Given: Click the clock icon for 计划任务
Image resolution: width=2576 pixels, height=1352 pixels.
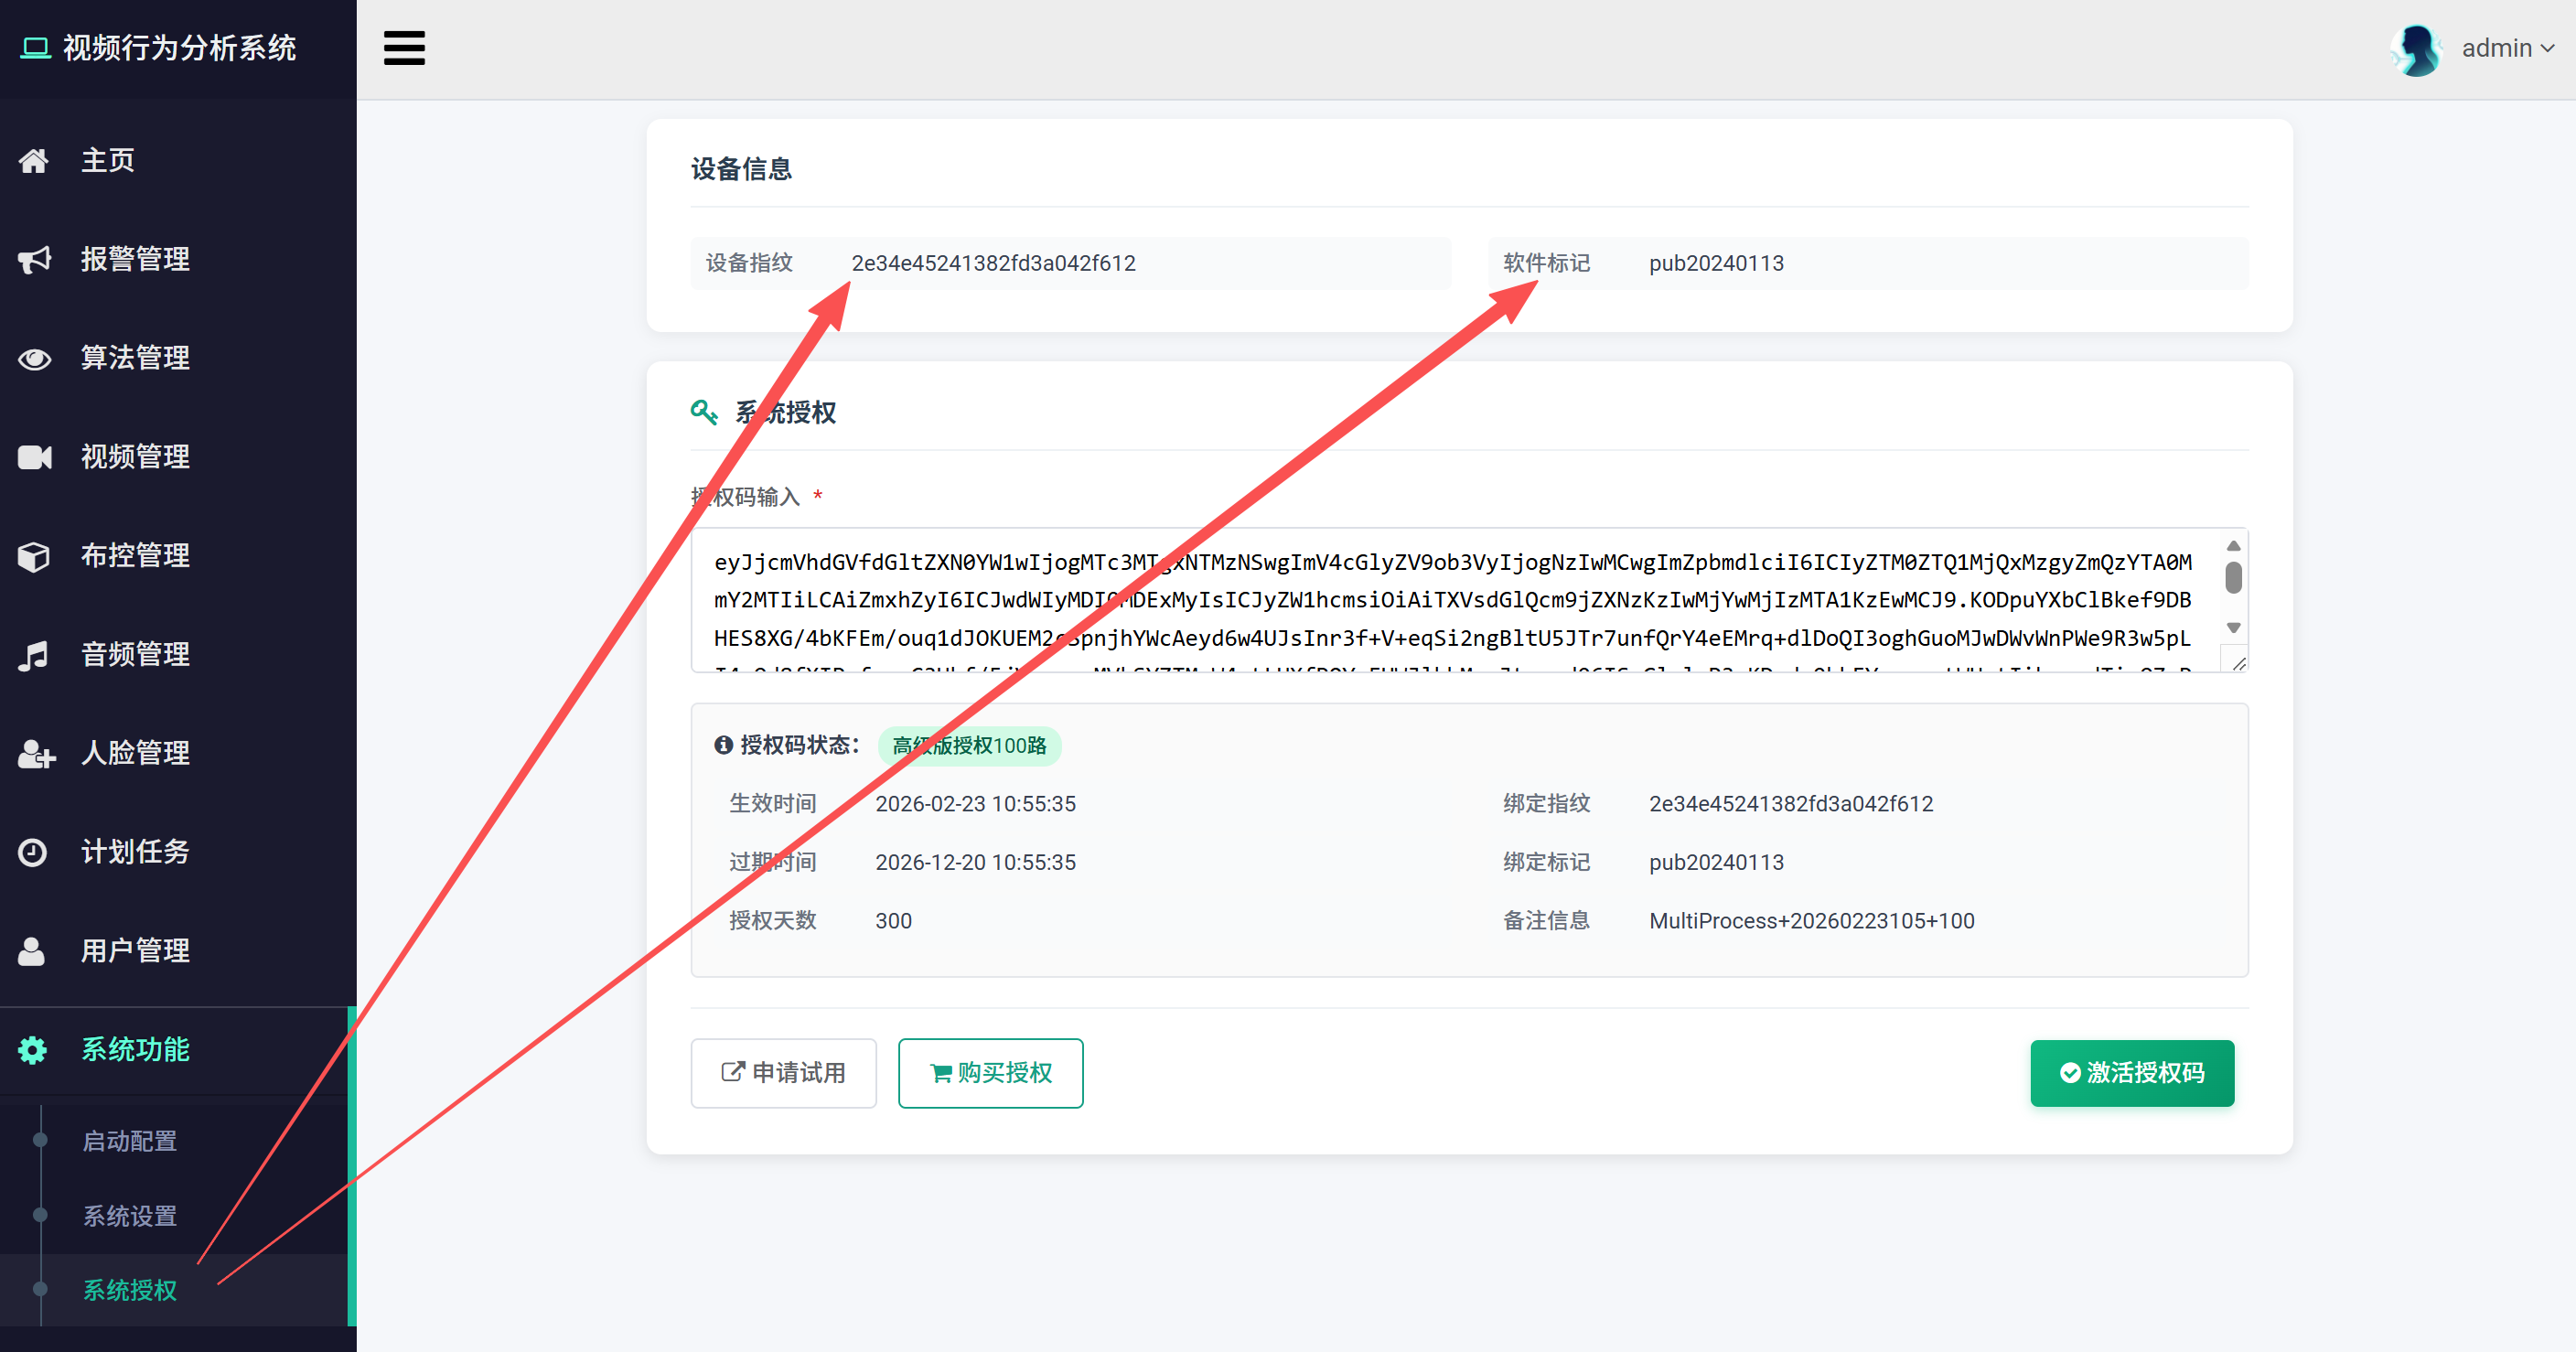Looking at the screenshot, I should [x=33, y=852].
